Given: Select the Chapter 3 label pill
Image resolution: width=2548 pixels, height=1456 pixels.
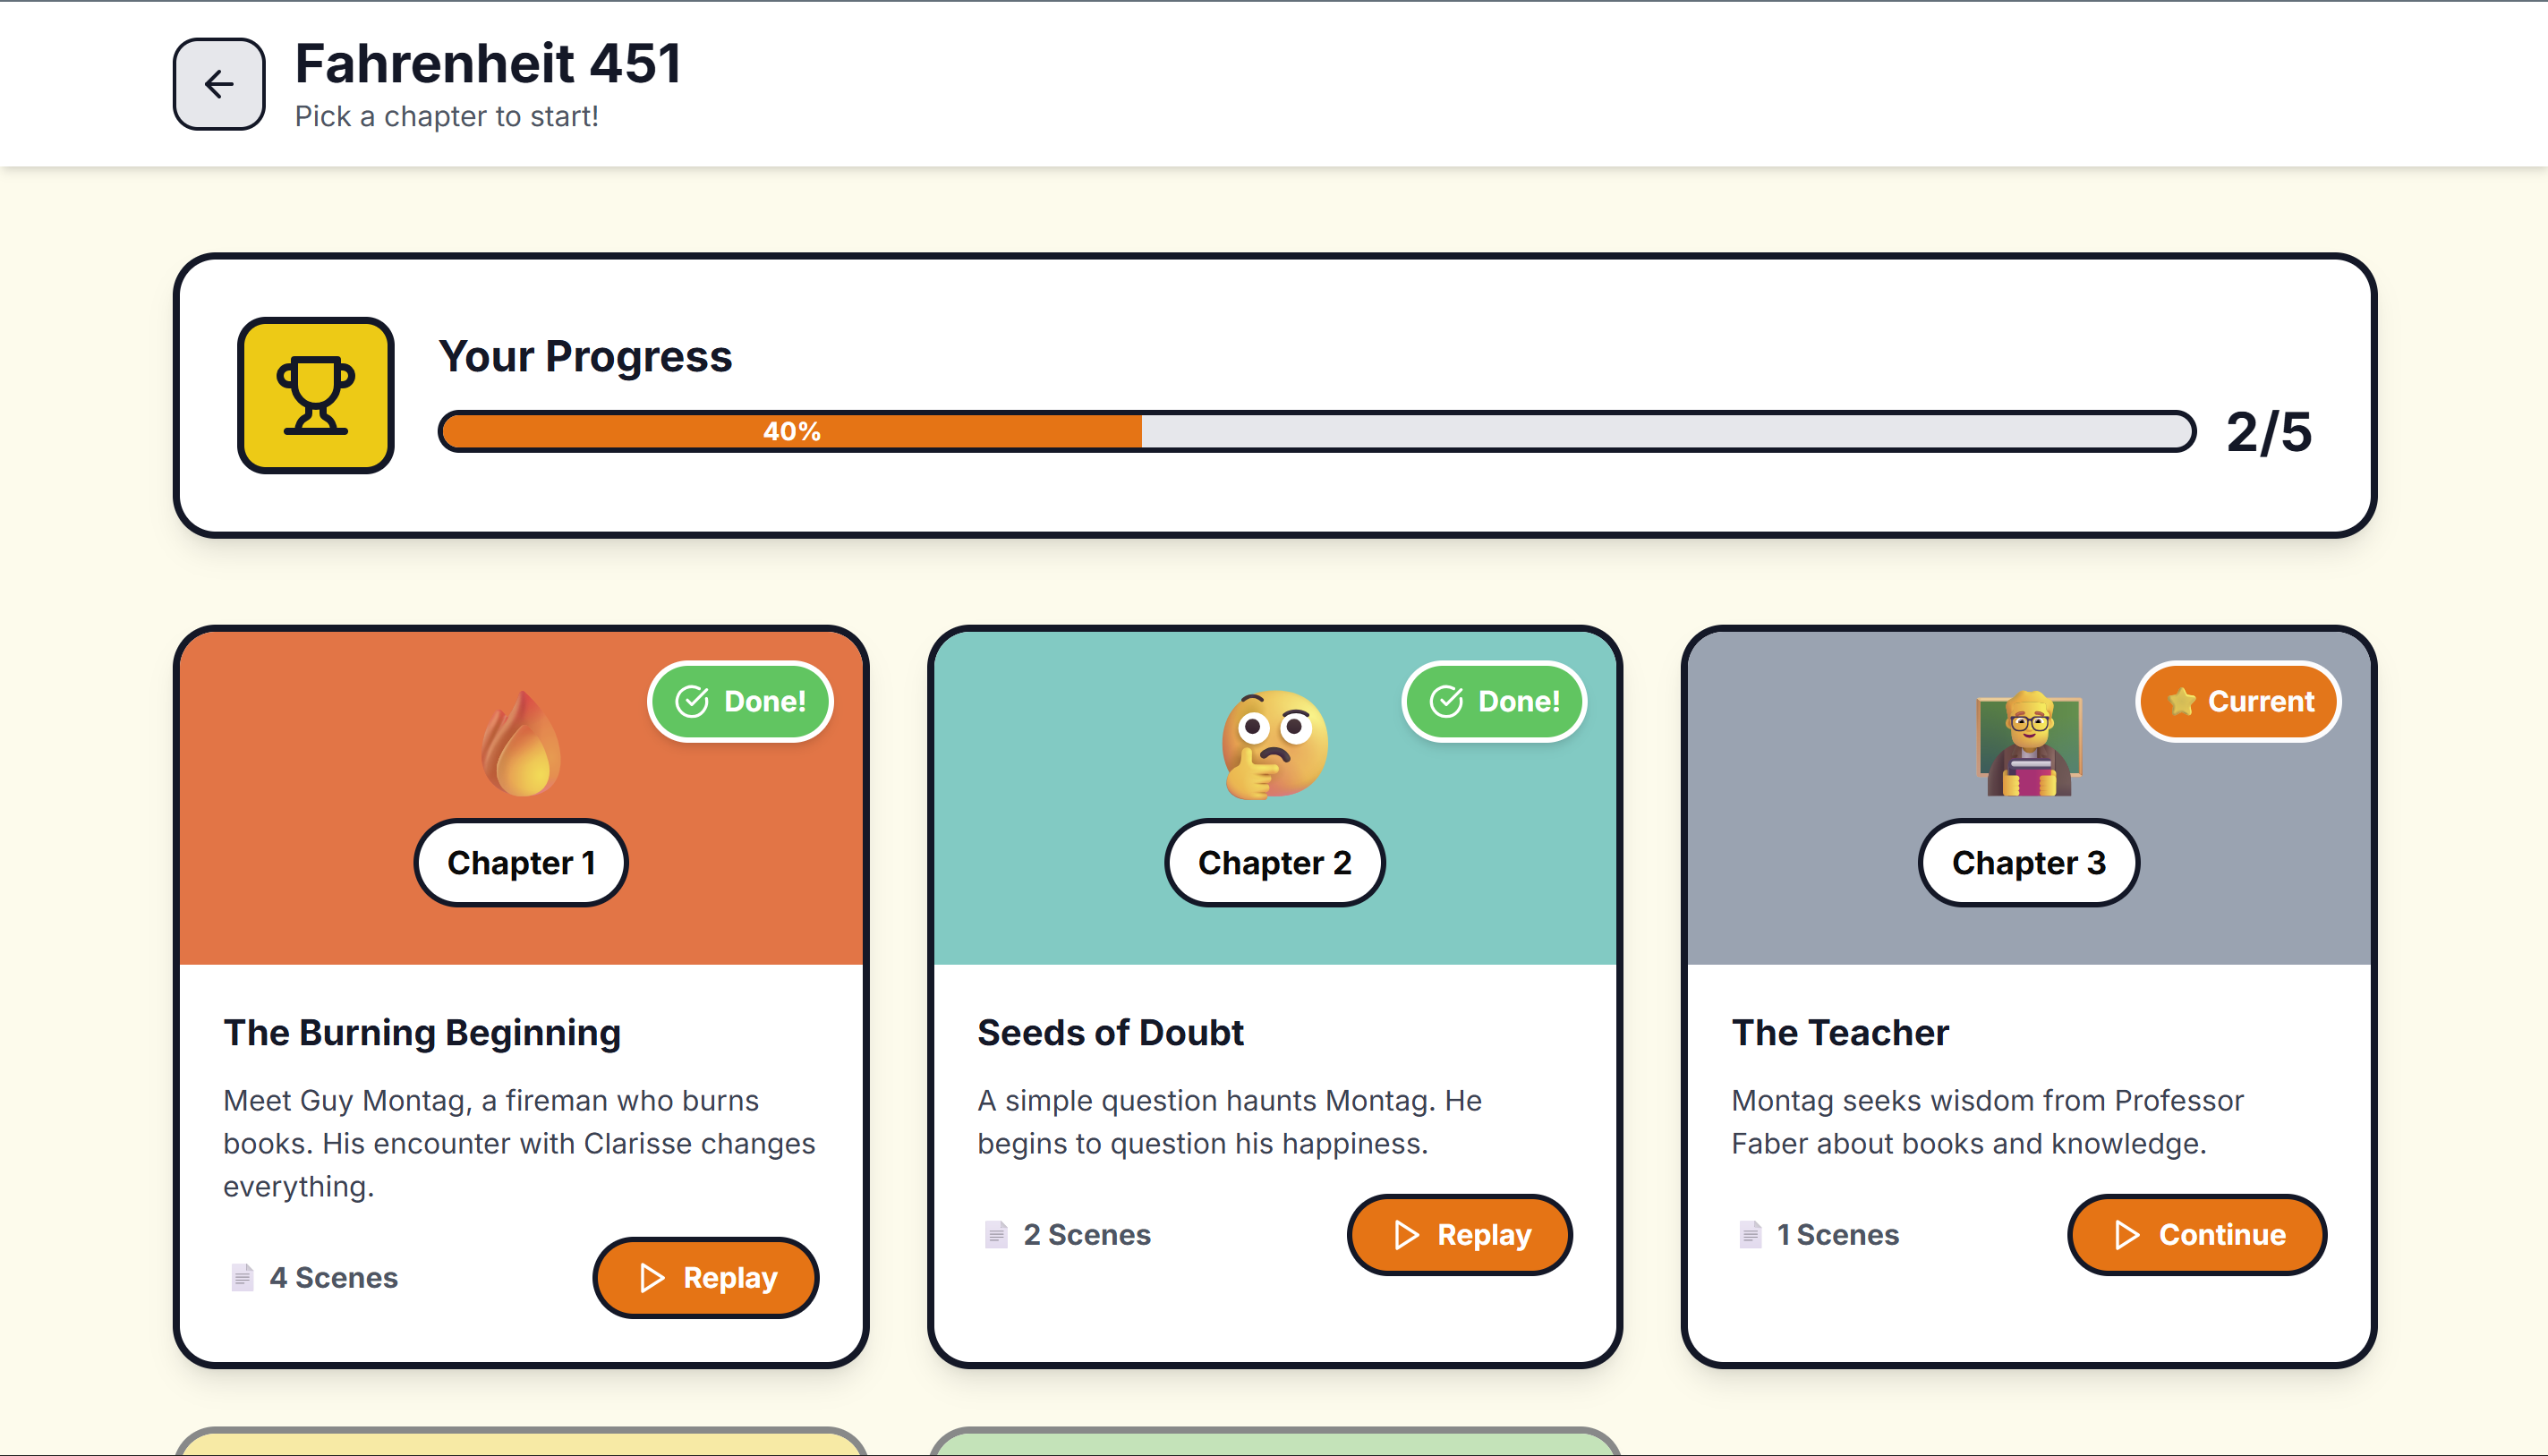Looking at the screenshot, I should pos(2029,862).
